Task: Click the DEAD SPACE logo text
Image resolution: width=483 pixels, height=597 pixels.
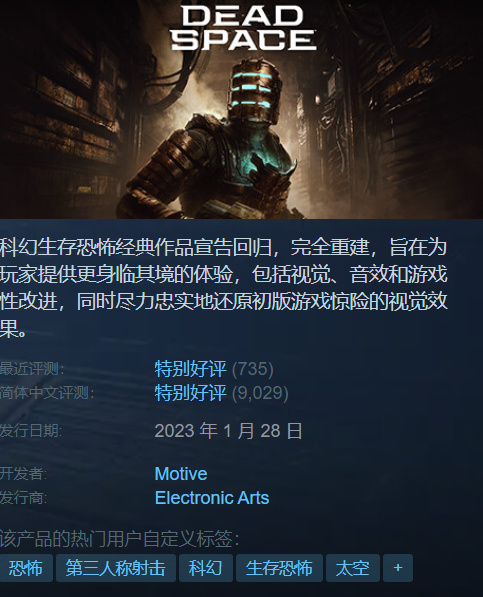Action: [243, 28]
